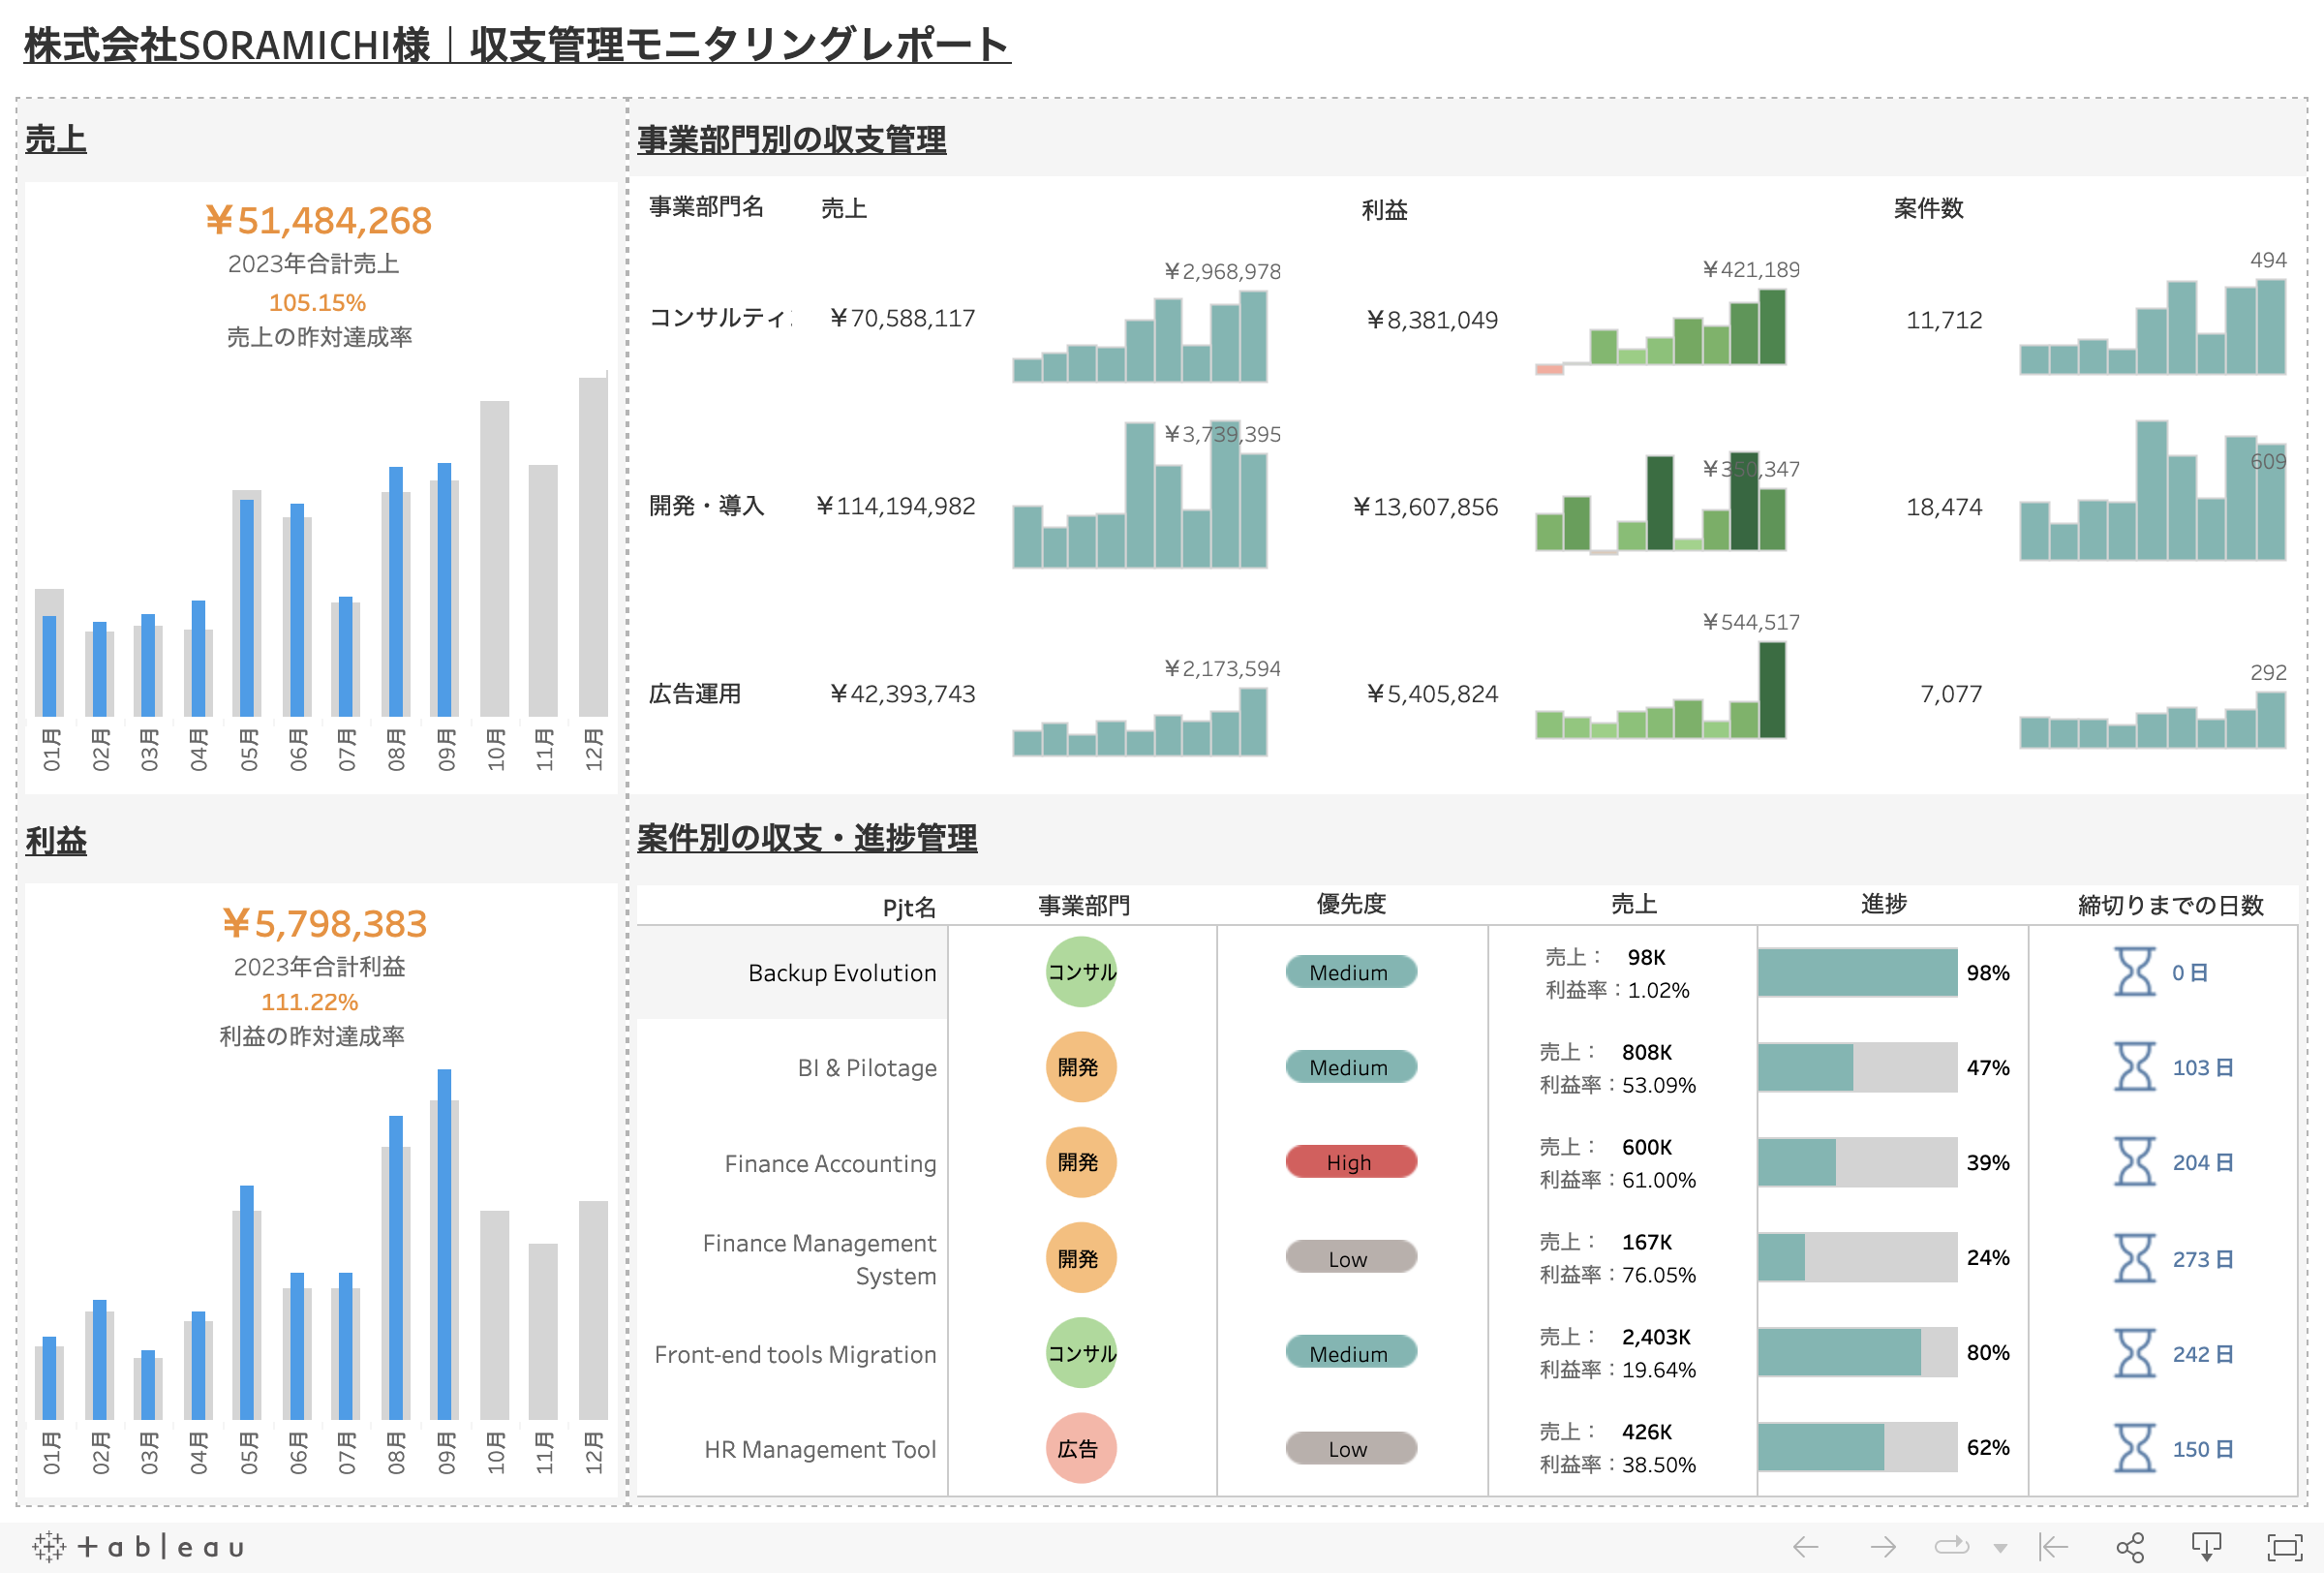
Task: Enter full screen mode
Action: coord(2284,1548)
